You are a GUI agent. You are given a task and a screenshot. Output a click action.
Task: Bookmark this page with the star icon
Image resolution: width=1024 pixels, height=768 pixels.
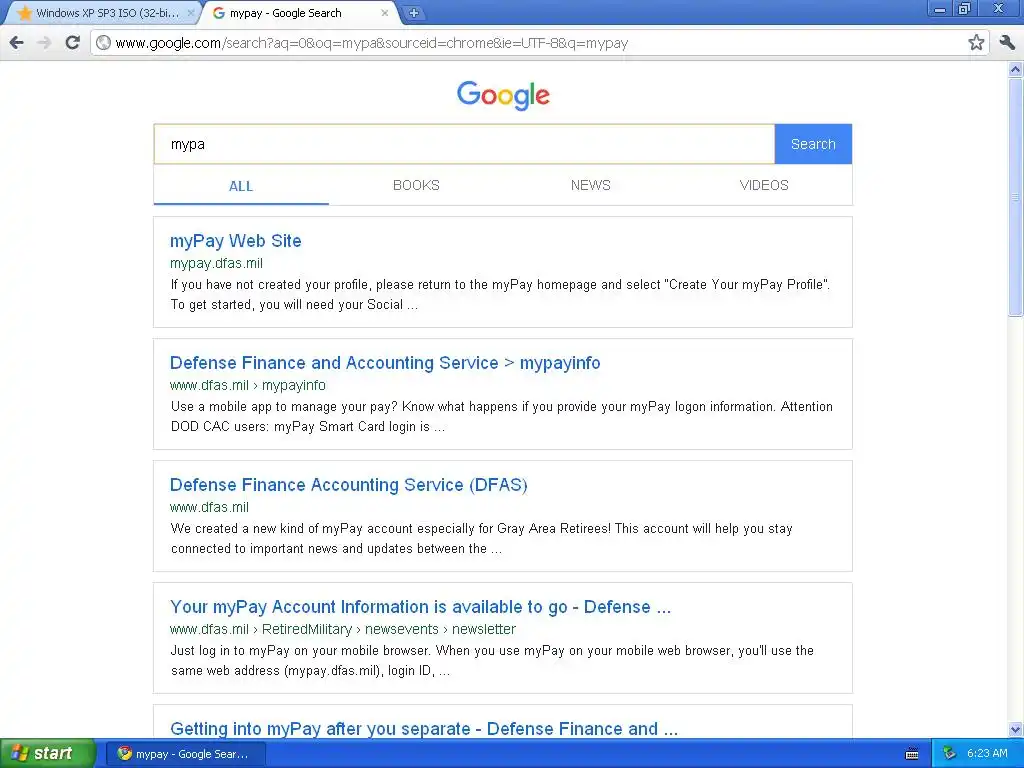tap(976, 43)
